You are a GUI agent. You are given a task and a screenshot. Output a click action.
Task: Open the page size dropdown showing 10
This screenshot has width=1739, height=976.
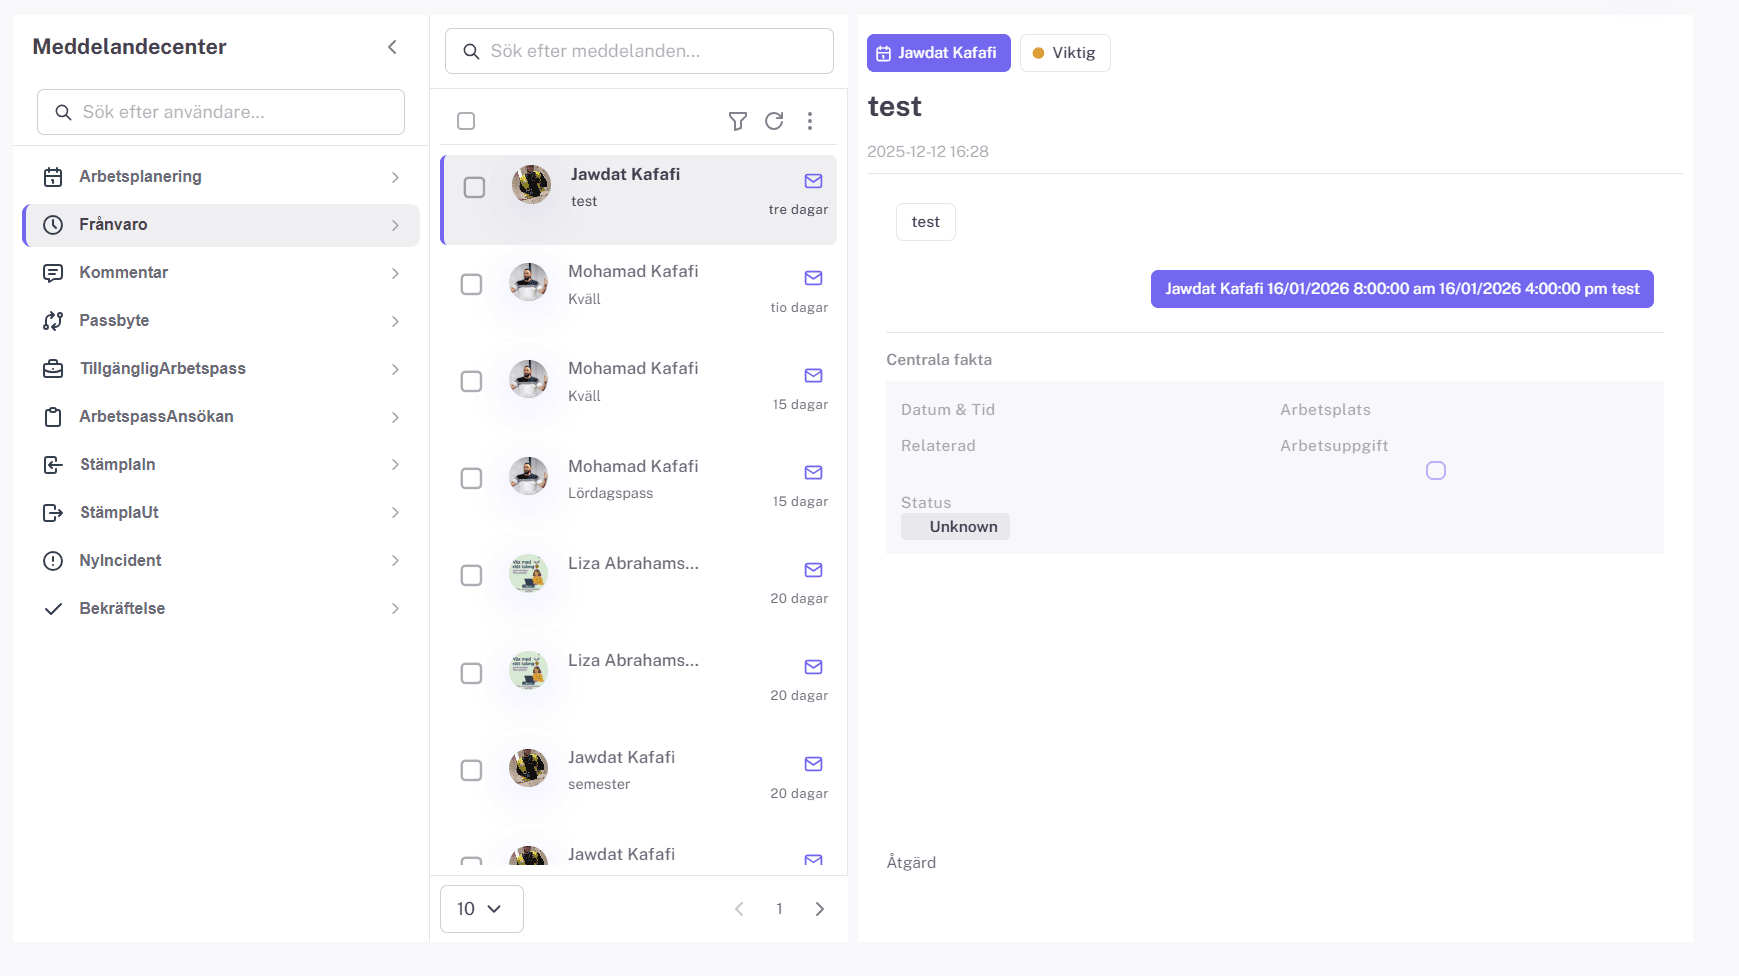[481, 909]
